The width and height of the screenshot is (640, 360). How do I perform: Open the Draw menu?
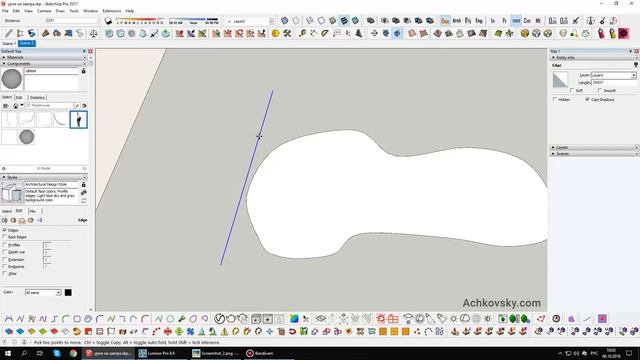tap(60, 11)
